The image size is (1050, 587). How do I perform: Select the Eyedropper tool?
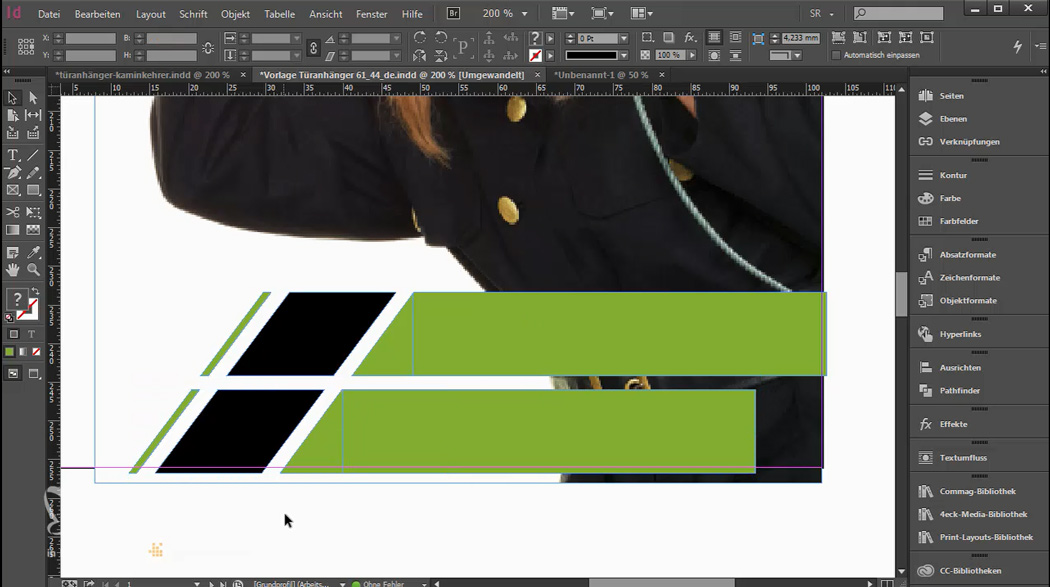[x=33, y=252]
